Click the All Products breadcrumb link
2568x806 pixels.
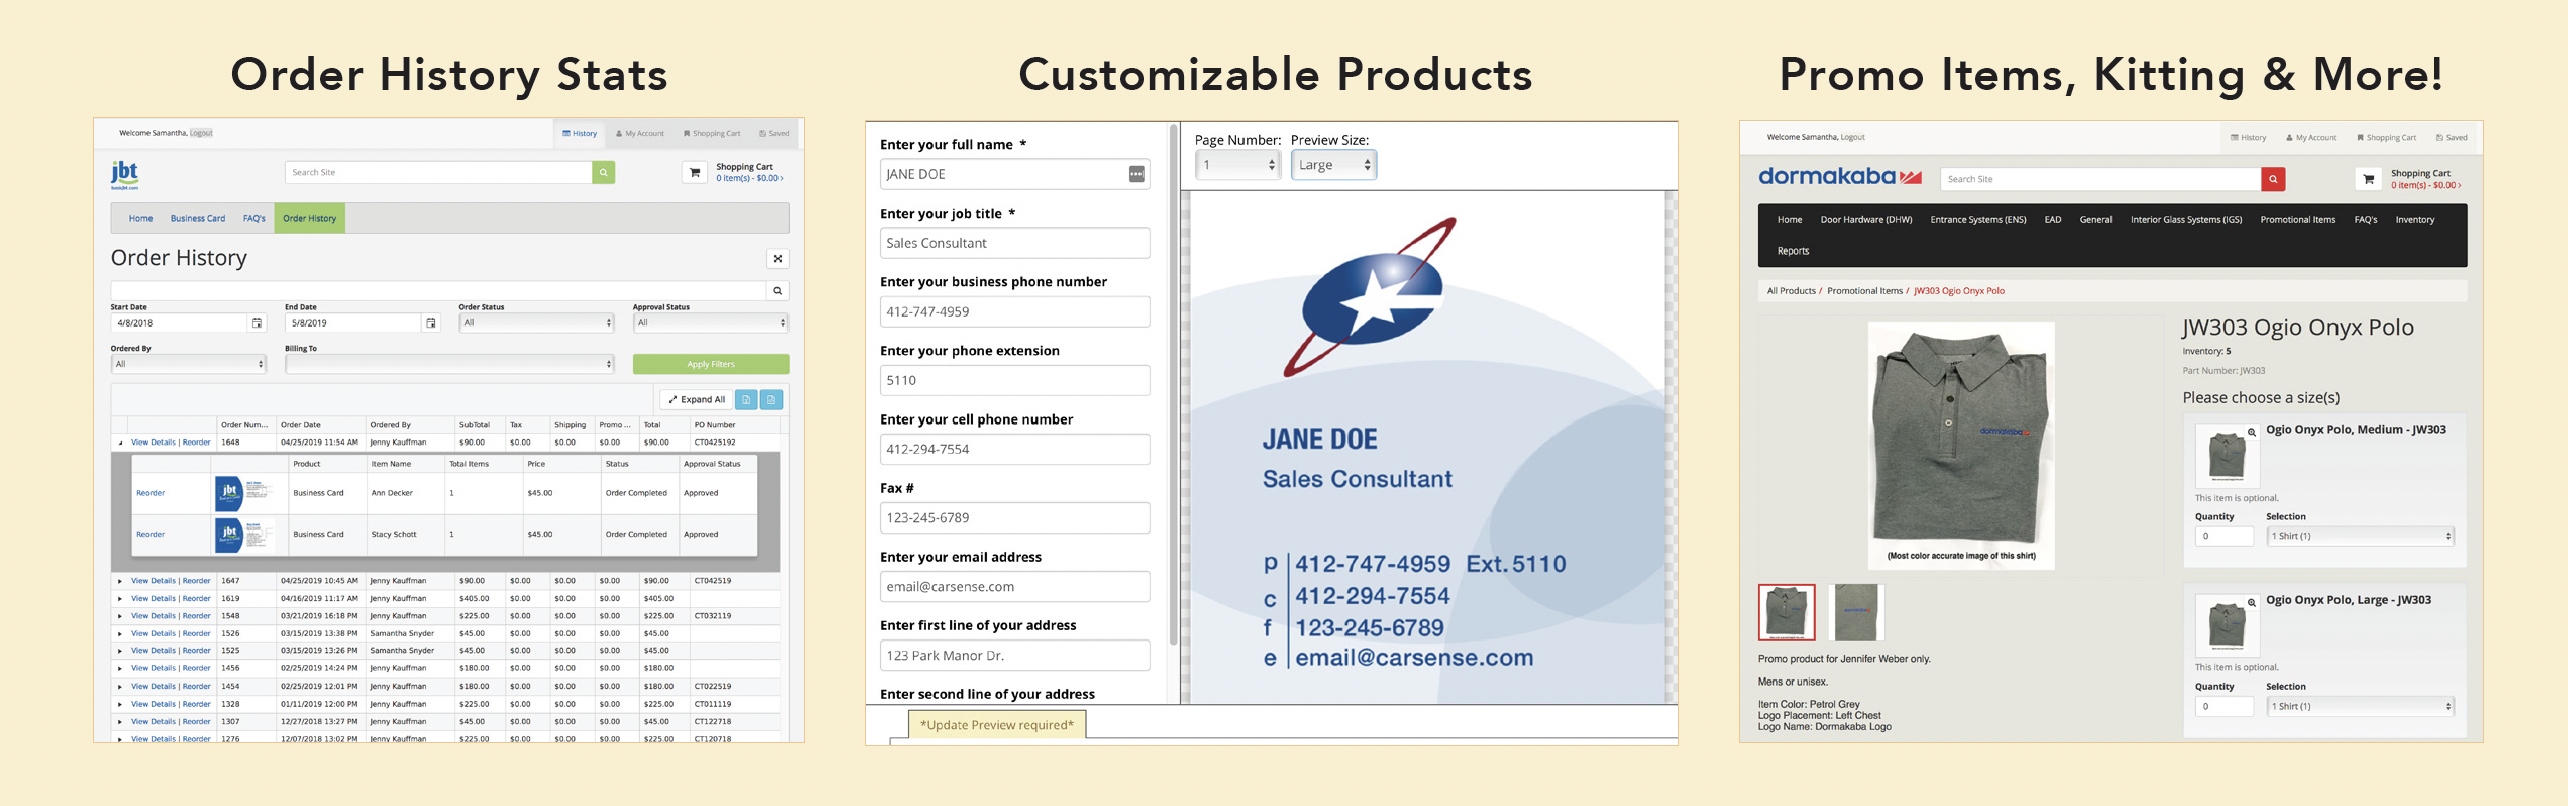[x=1791, y=291]
